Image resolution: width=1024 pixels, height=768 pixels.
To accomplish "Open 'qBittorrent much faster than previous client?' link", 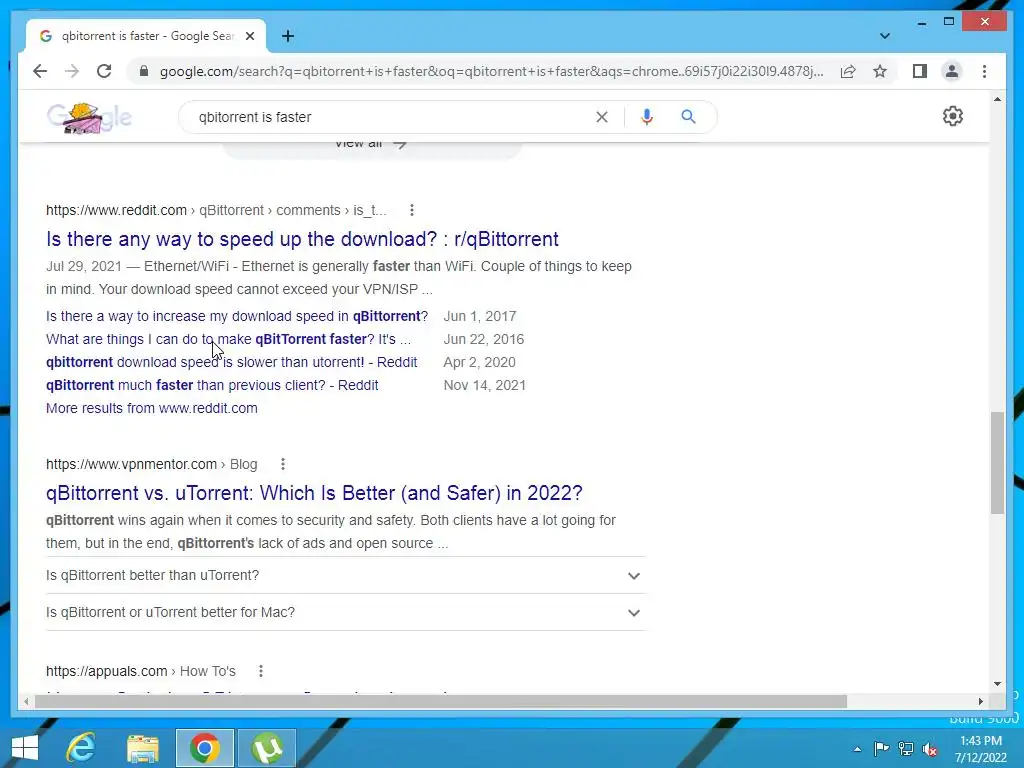I will (x=212, y=385).
